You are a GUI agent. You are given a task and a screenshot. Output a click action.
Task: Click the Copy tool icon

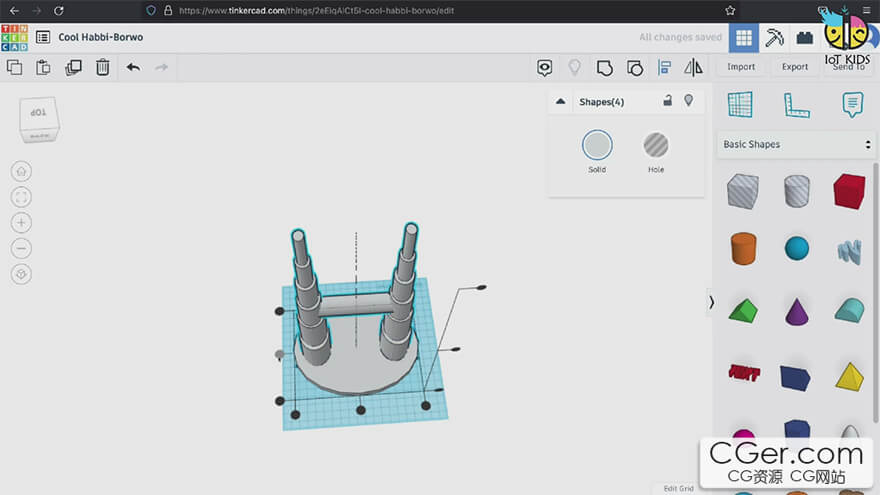15,67
